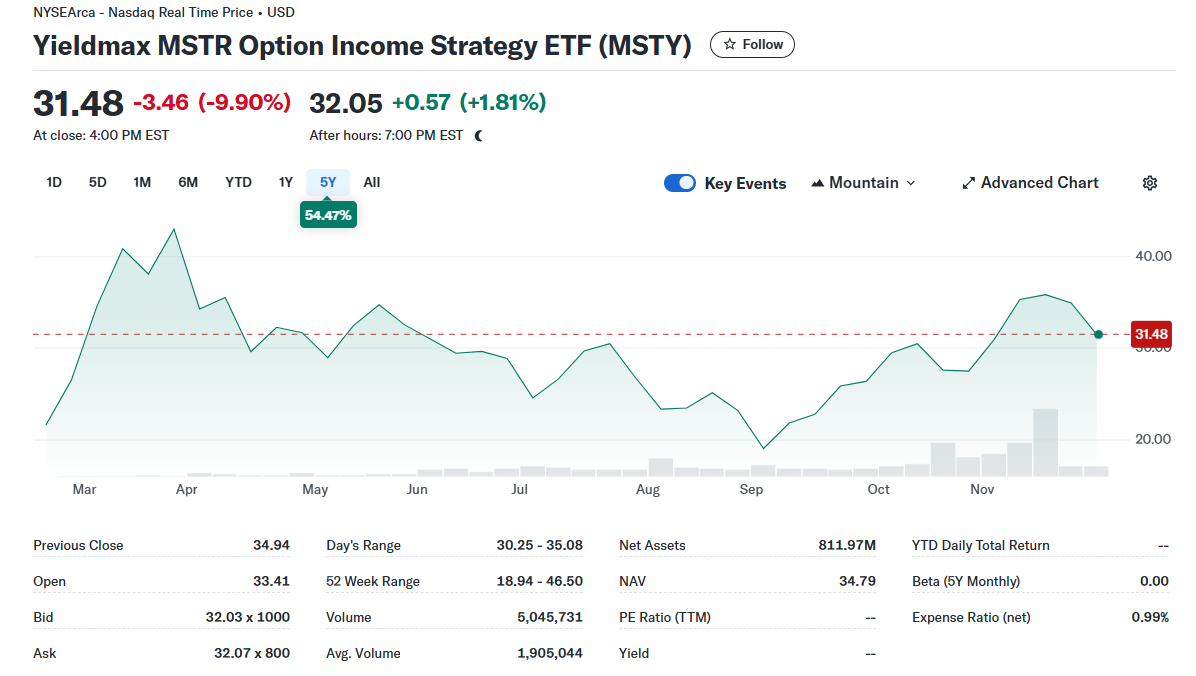Toggle the Key Events switch off

click(680, 183)
